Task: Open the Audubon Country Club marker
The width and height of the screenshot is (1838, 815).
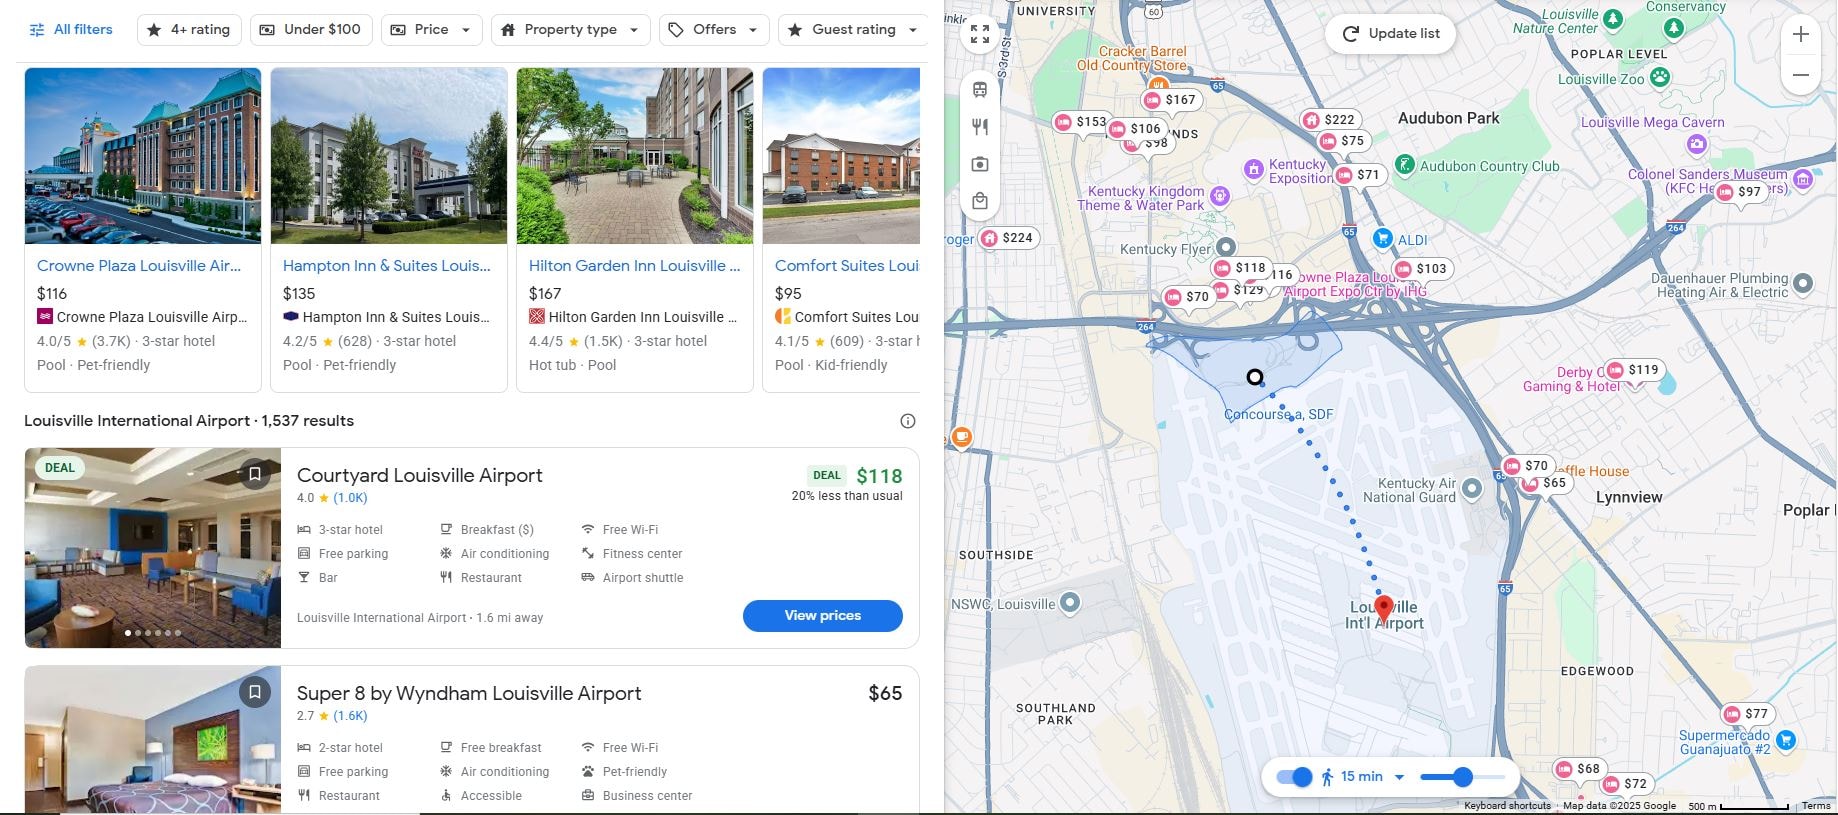Action: pyautogui.click(x=1405, y=165)
